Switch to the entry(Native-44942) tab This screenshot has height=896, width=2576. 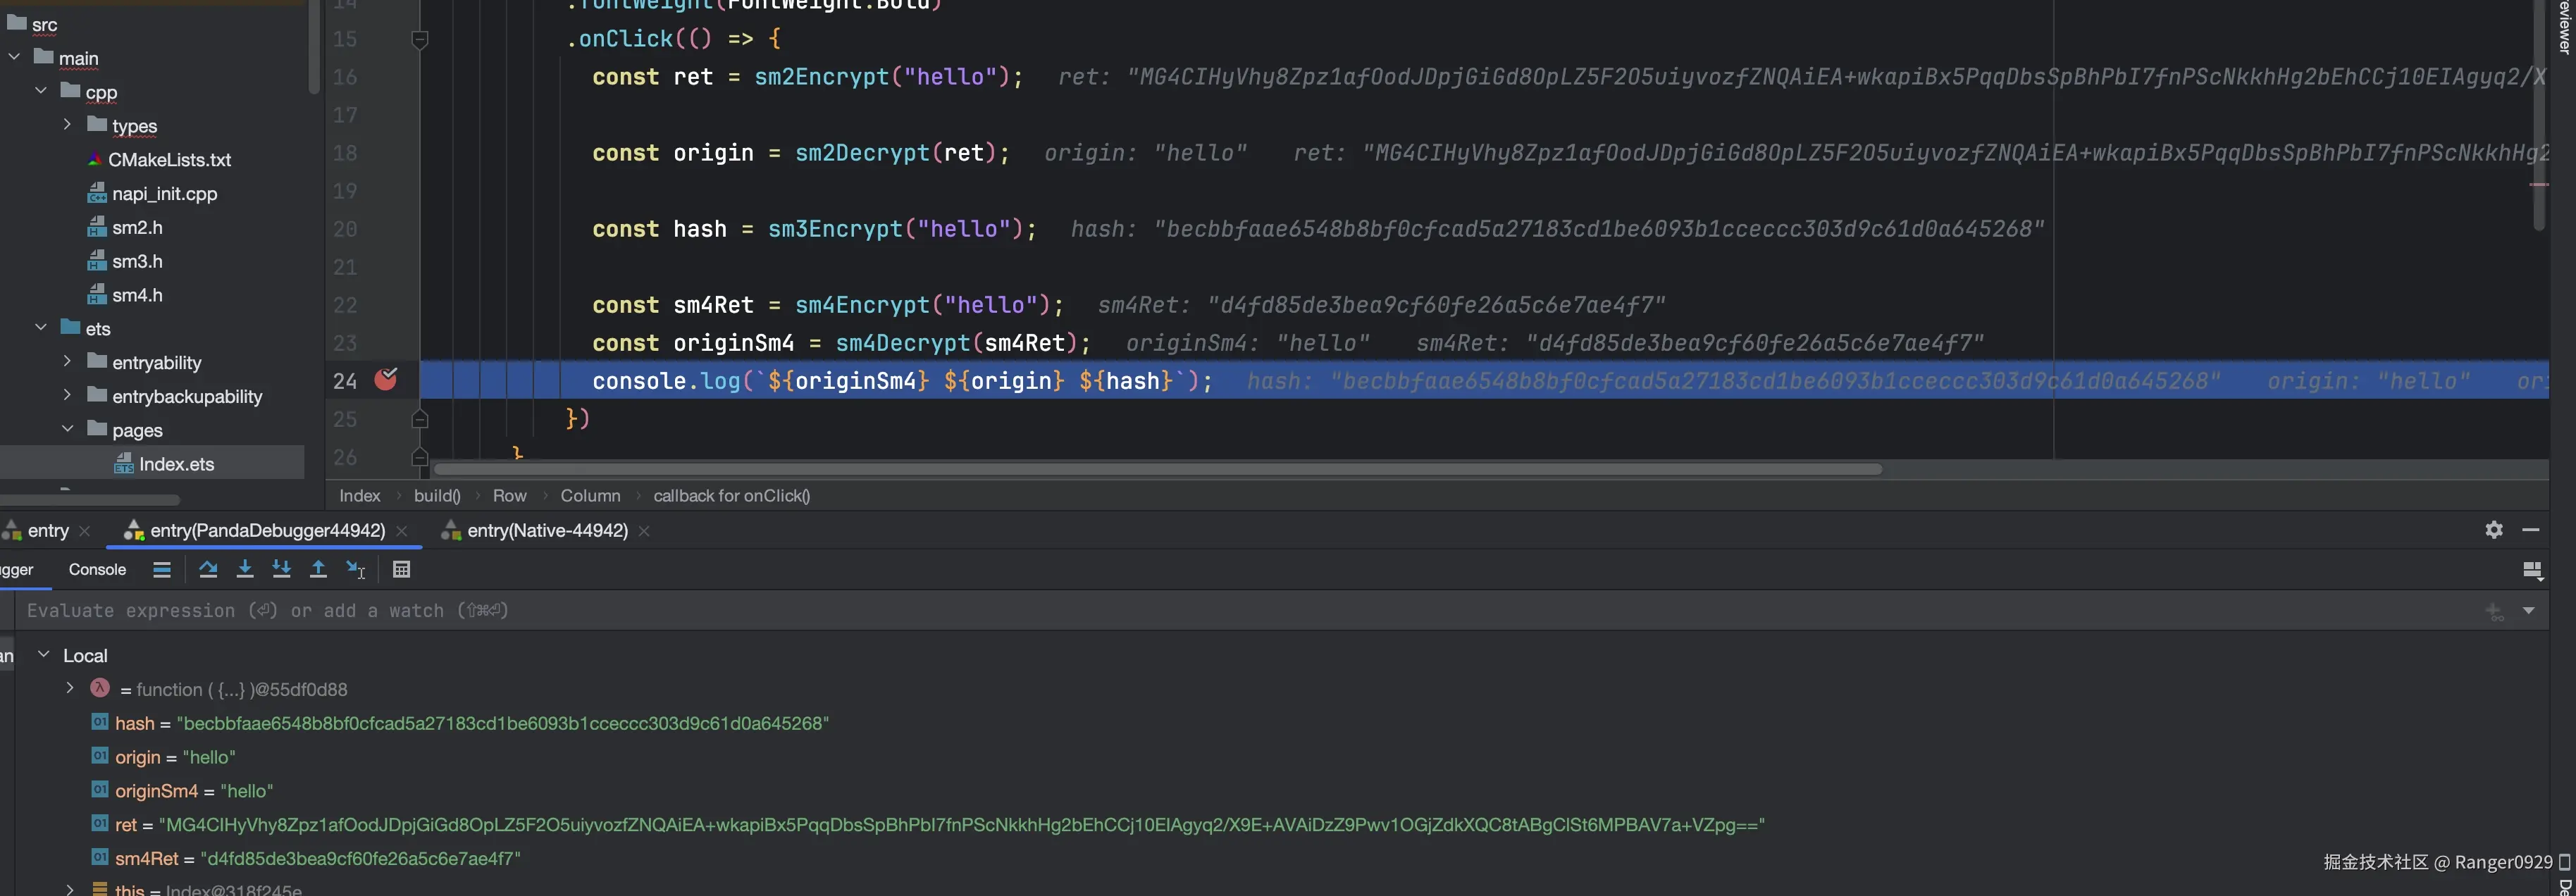coord(546,530)
